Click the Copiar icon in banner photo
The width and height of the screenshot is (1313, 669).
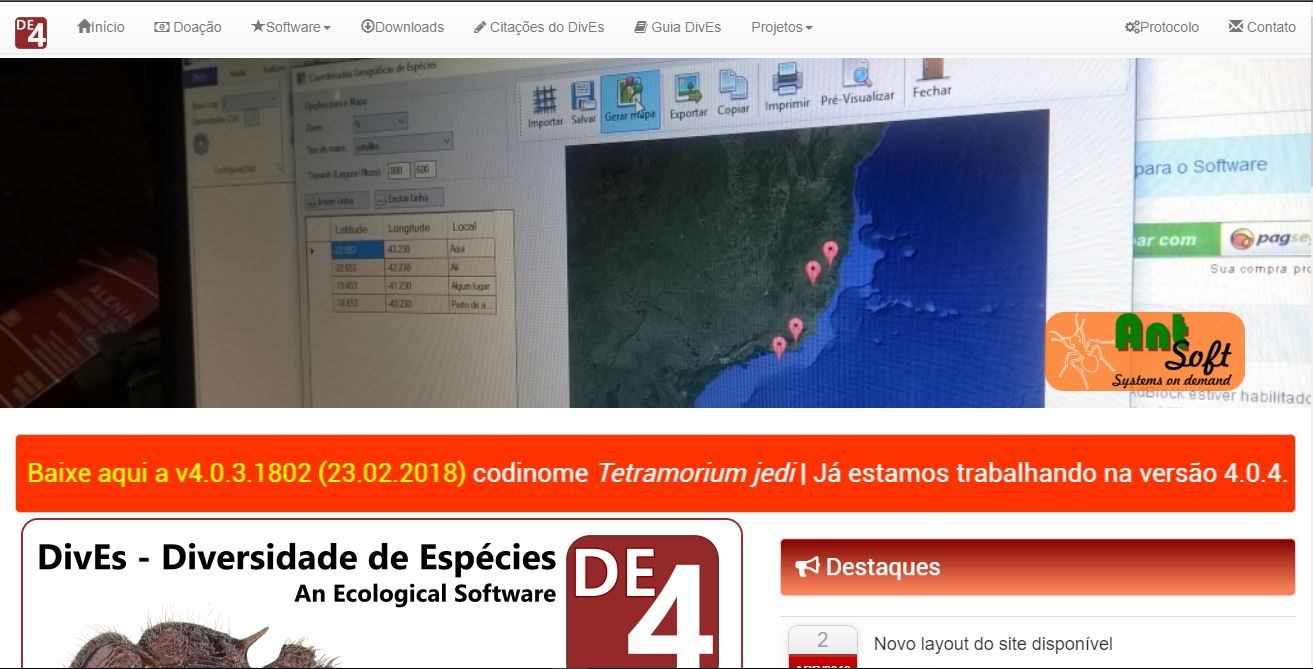click(734, 93)
